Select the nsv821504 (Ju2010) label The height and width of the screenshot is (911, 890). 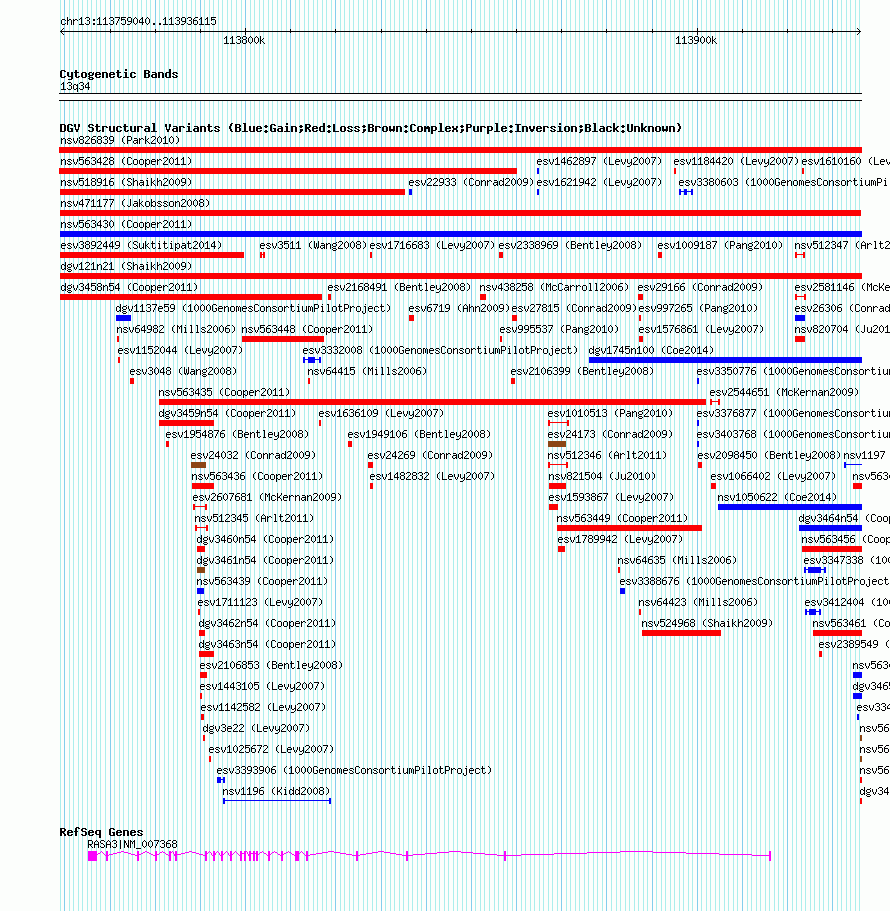tap(602, 476)
